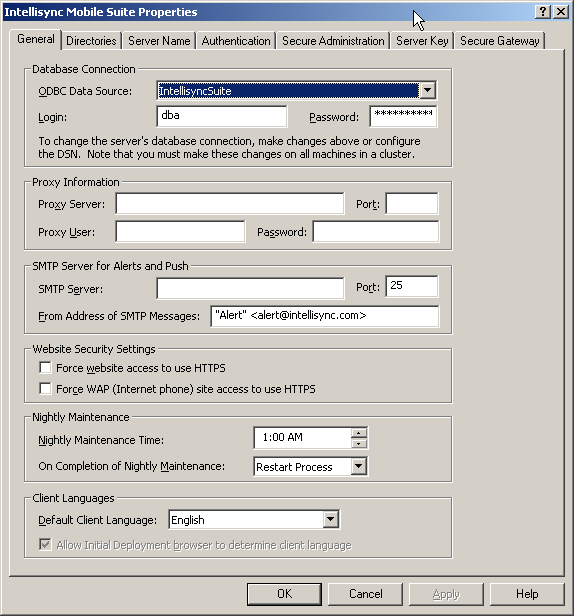Image resolution: width=574 pixels, height=616 pixels.
Task: Open the Secure Gateway tab
Action: point(499,41)
